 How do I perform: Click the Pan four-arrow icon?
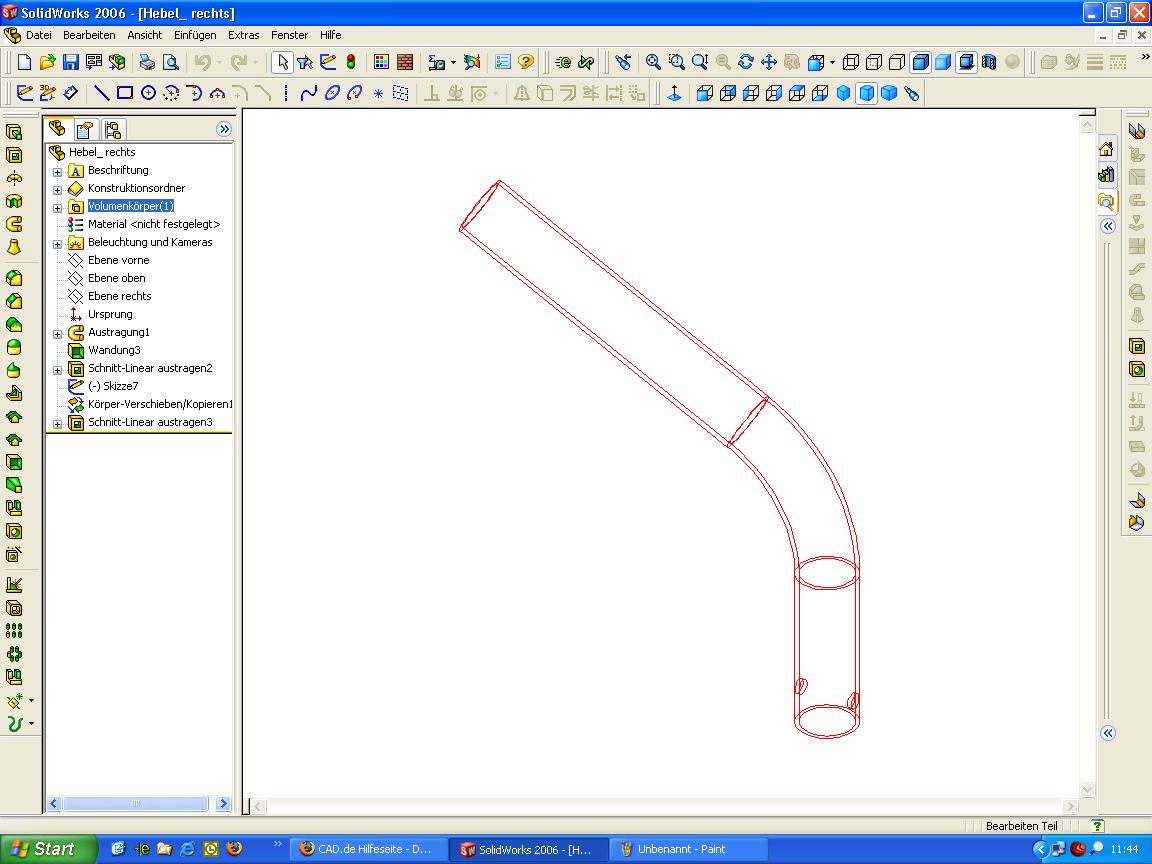[x=769, y=62]
